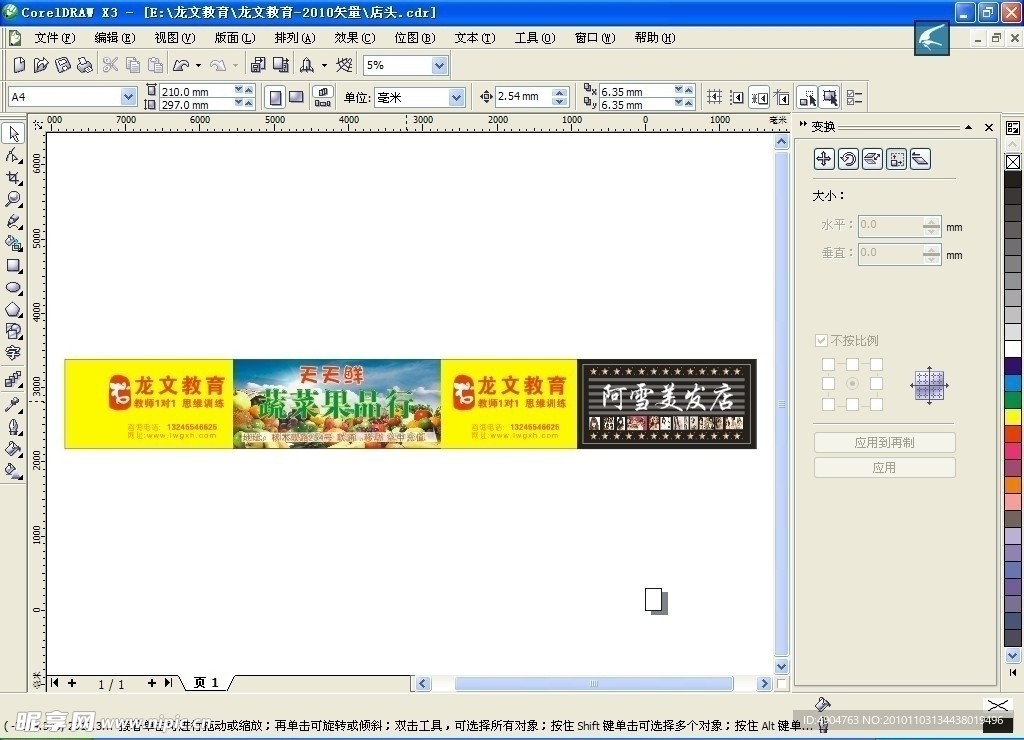Toggle the non-proportional checkbox

(x=822, y=341)
